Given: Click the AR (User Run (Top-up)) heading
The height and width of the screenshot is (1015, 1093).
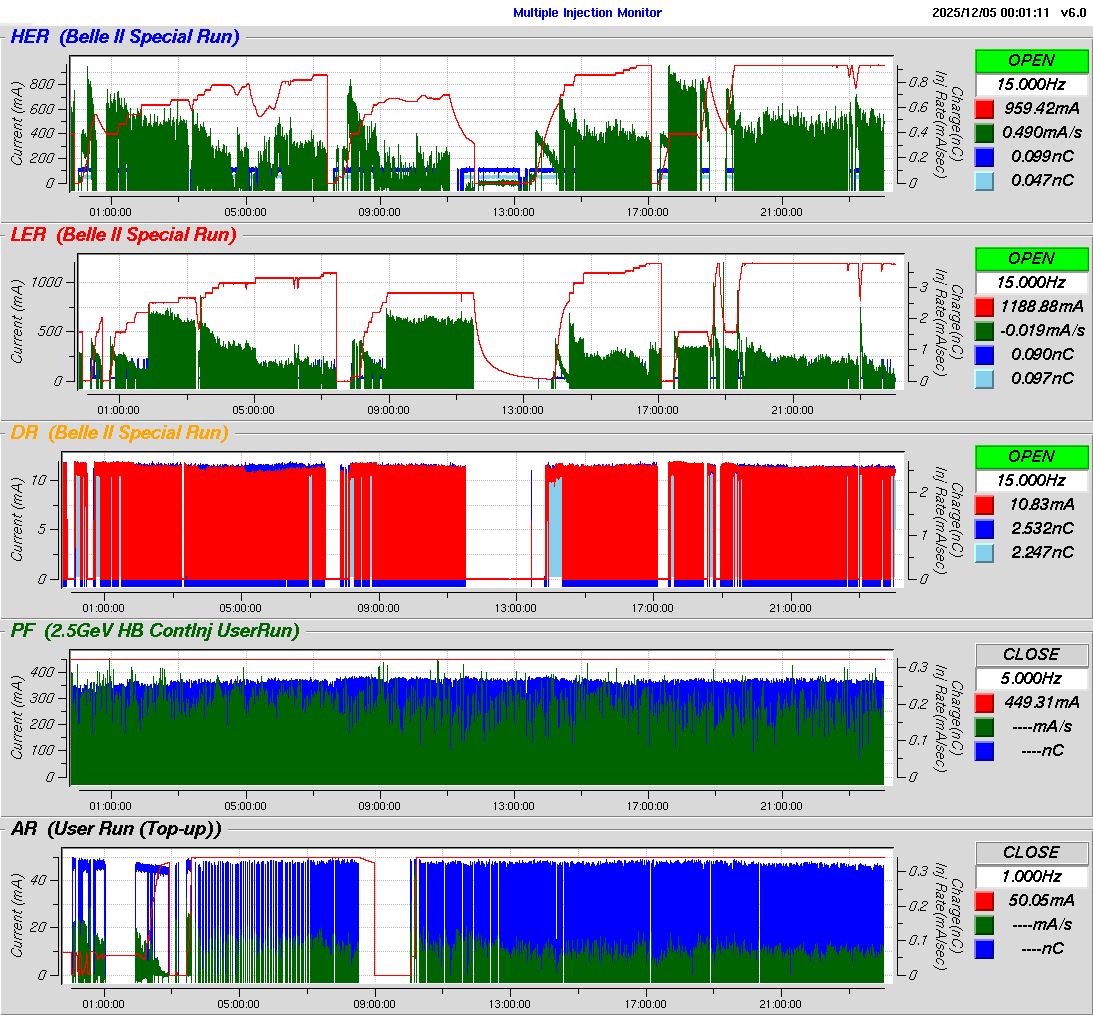Looking at the screenshot, I should point(115,828).
